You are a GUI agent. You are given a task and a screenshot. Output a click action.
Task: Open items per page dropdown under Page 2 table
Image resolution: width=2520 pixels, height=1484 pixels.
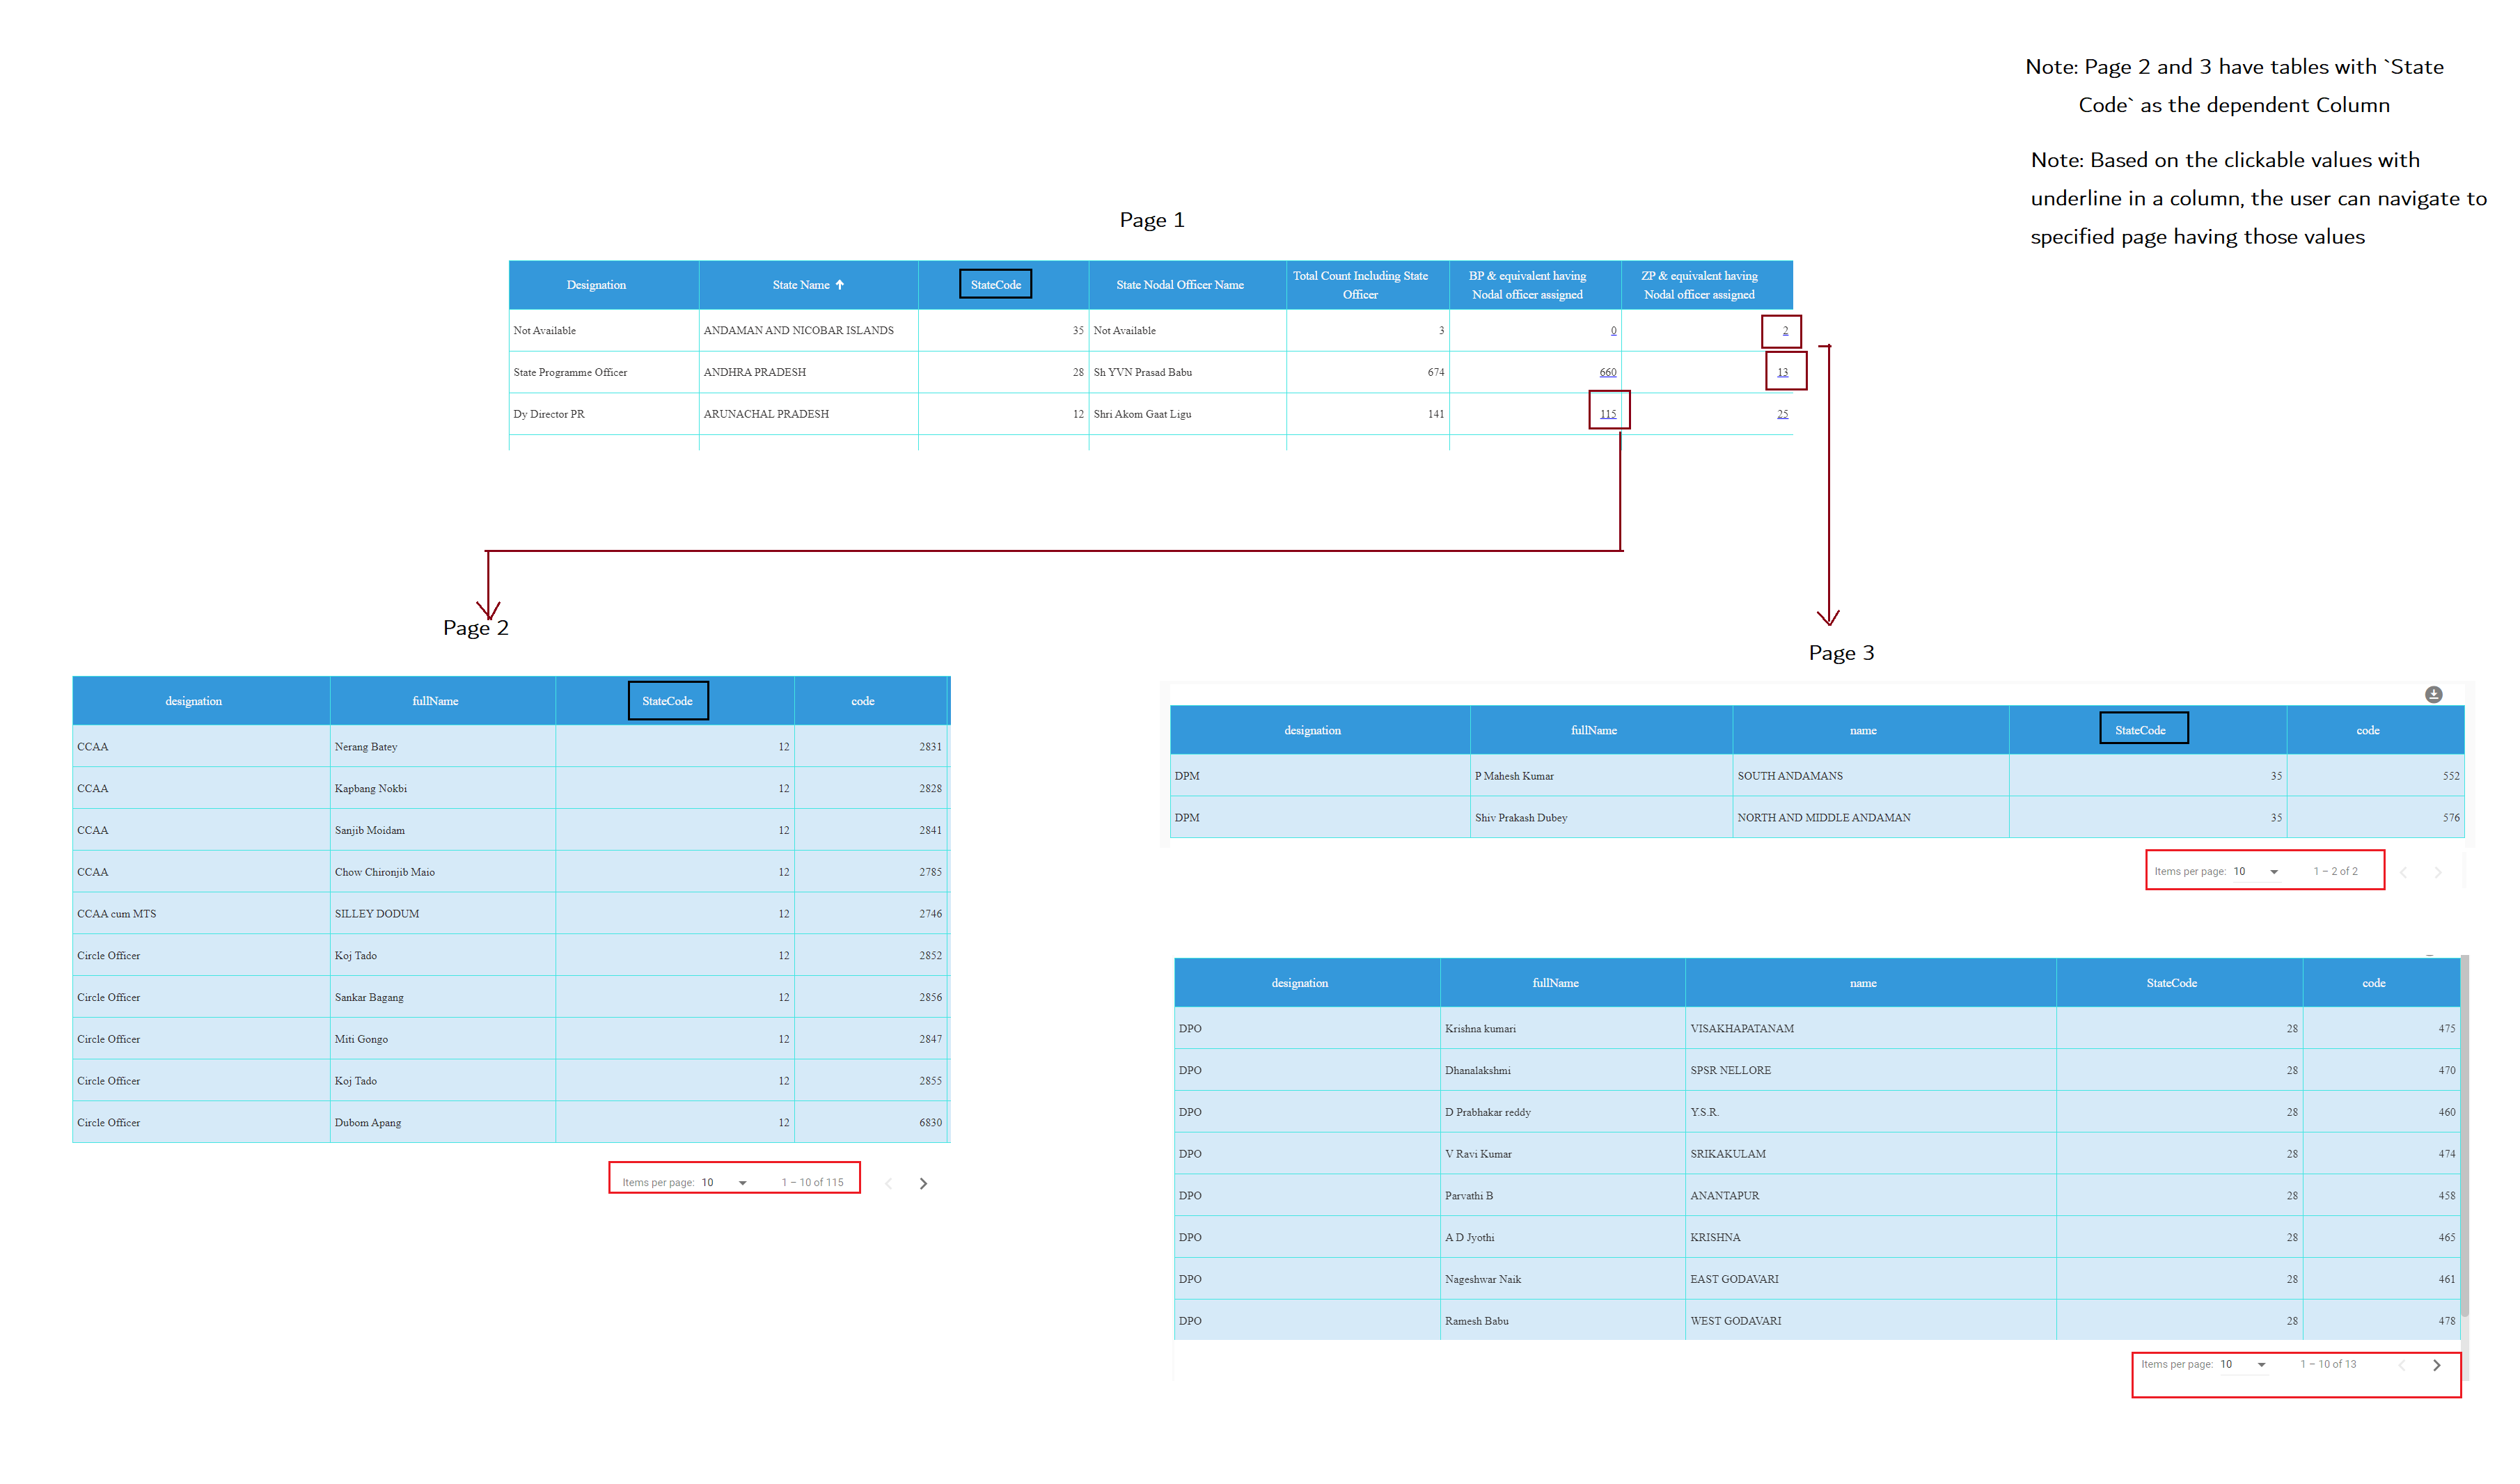point(742,1183)
